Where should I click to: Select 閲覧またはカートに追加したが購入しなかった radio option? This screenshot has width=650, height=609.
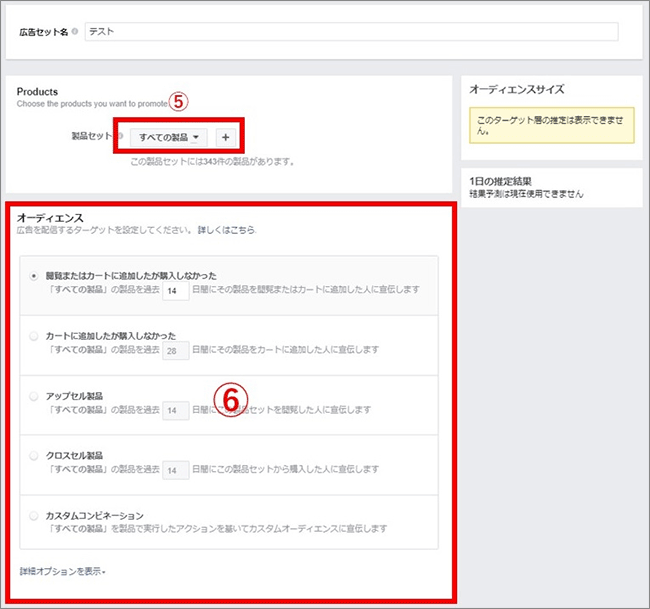[x=35, y=276]
